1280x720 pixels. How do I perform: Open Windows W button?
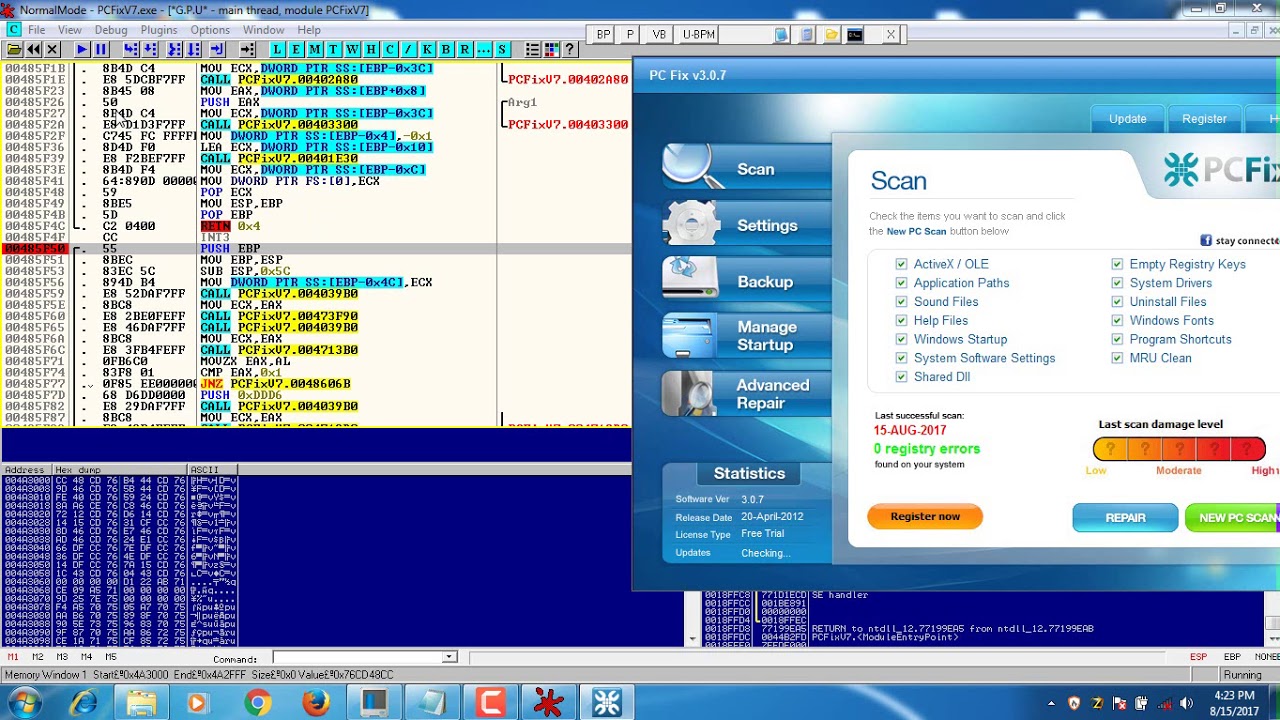click(x=352, y=49)
